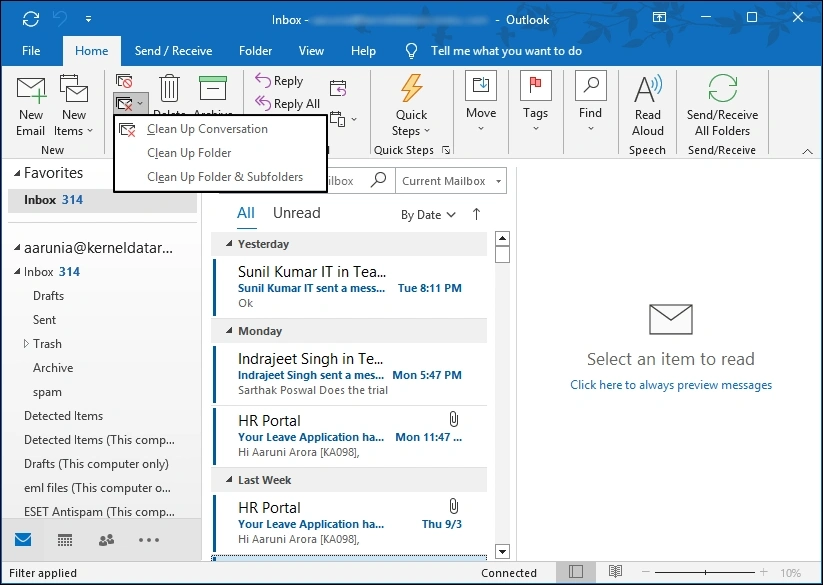
Task: Select the Home tab
Action: tap(91, 51)
